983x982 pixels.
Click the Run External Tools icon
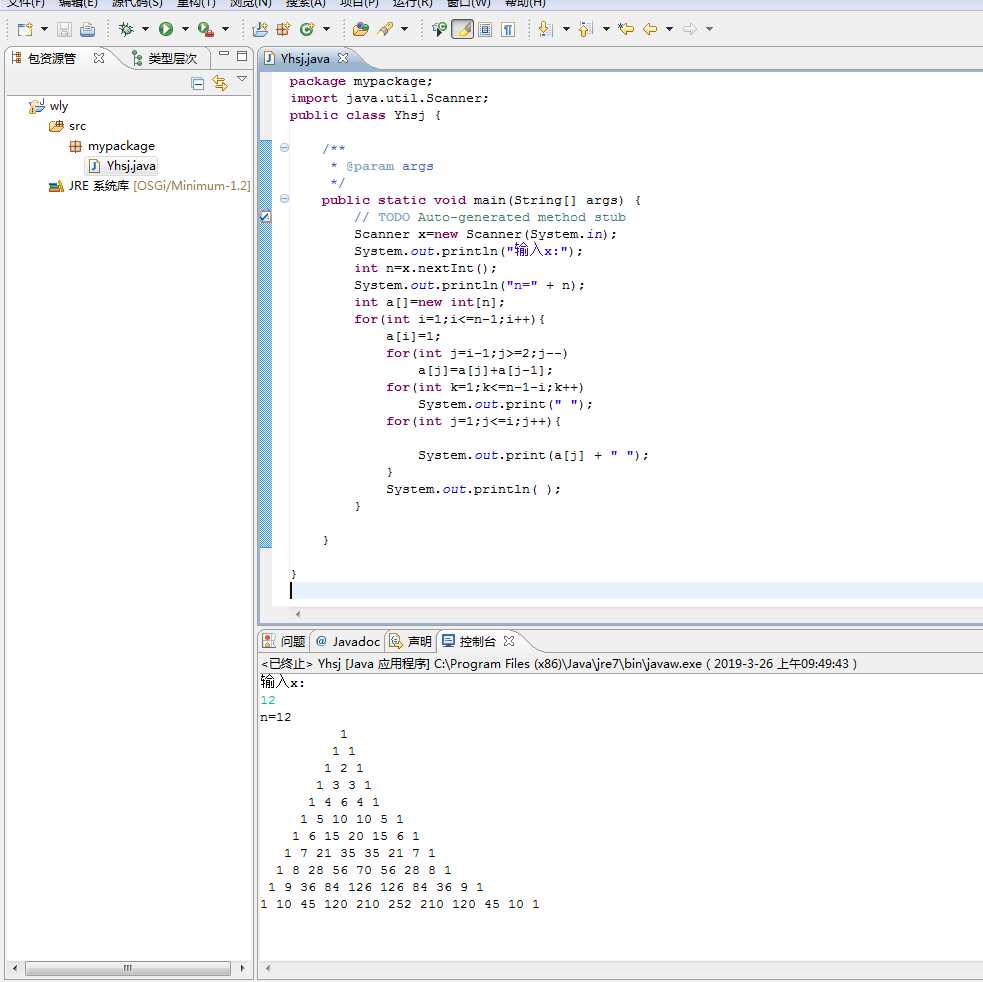tap(206, 29)
